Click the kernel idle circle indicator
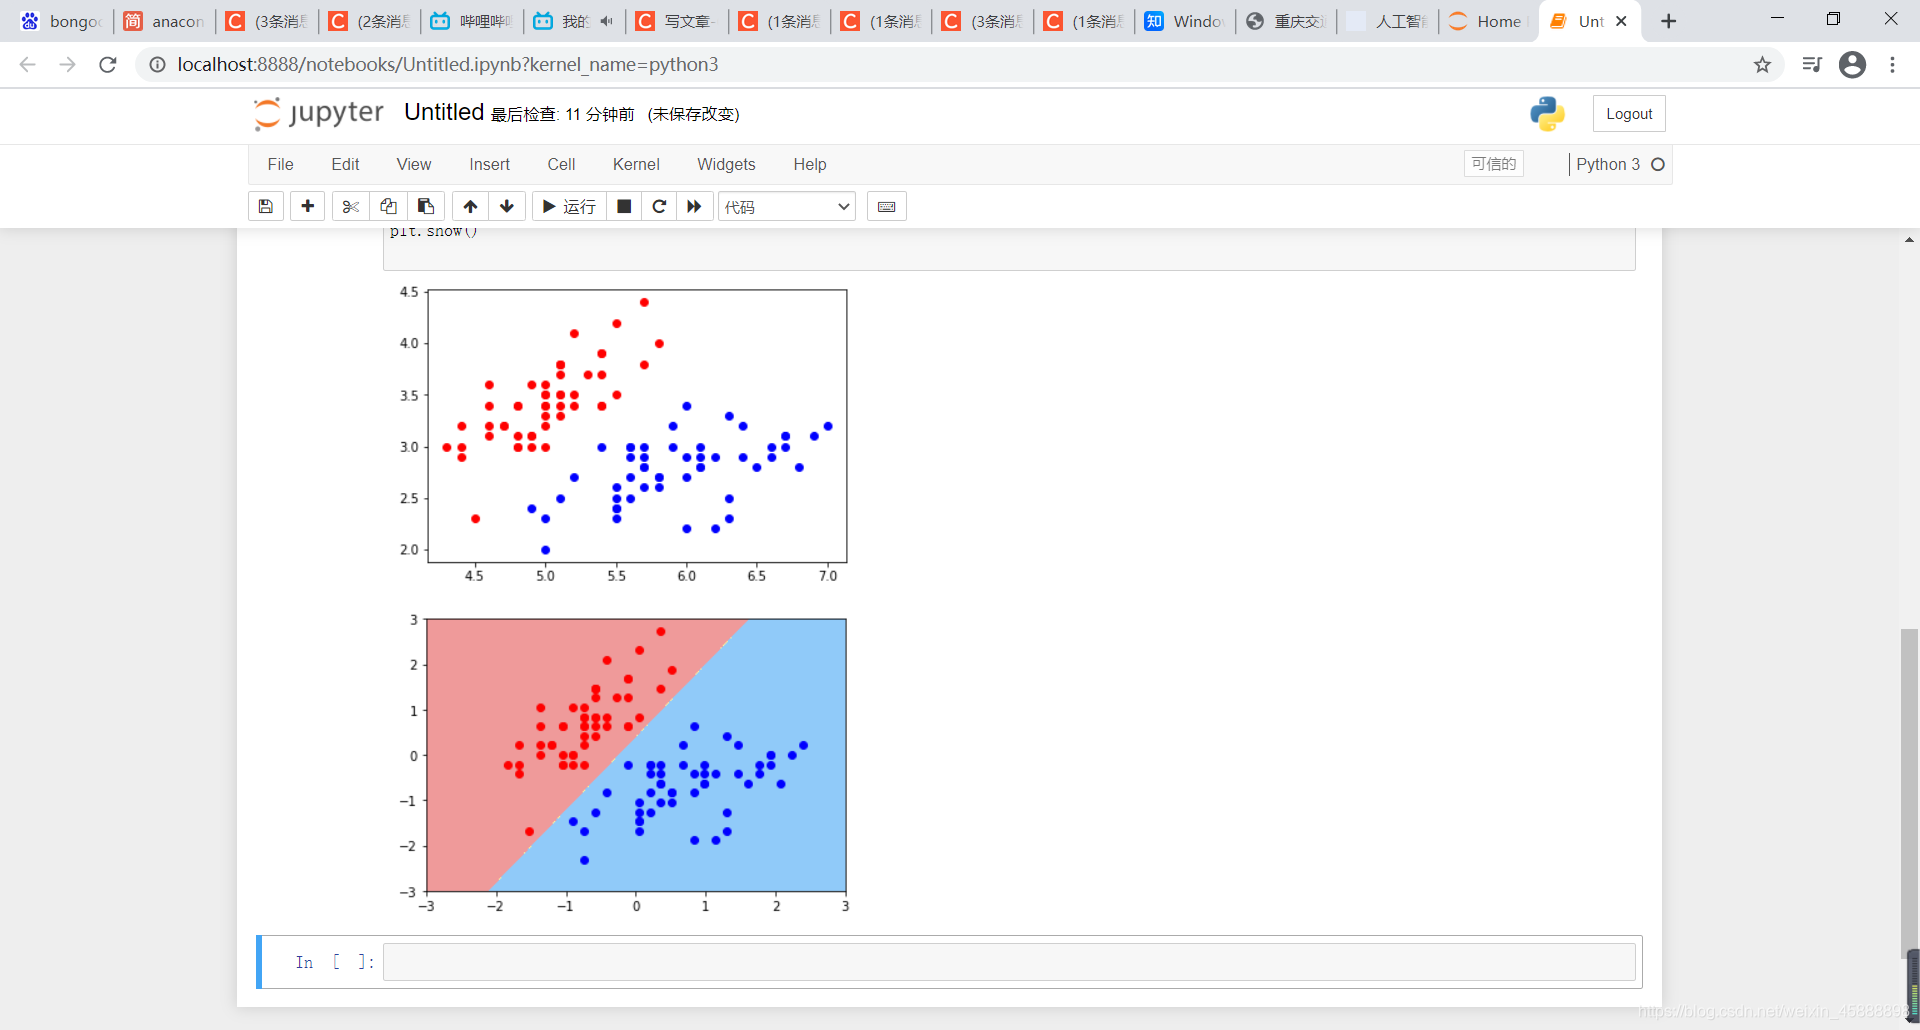 [x=1658, y=164]
